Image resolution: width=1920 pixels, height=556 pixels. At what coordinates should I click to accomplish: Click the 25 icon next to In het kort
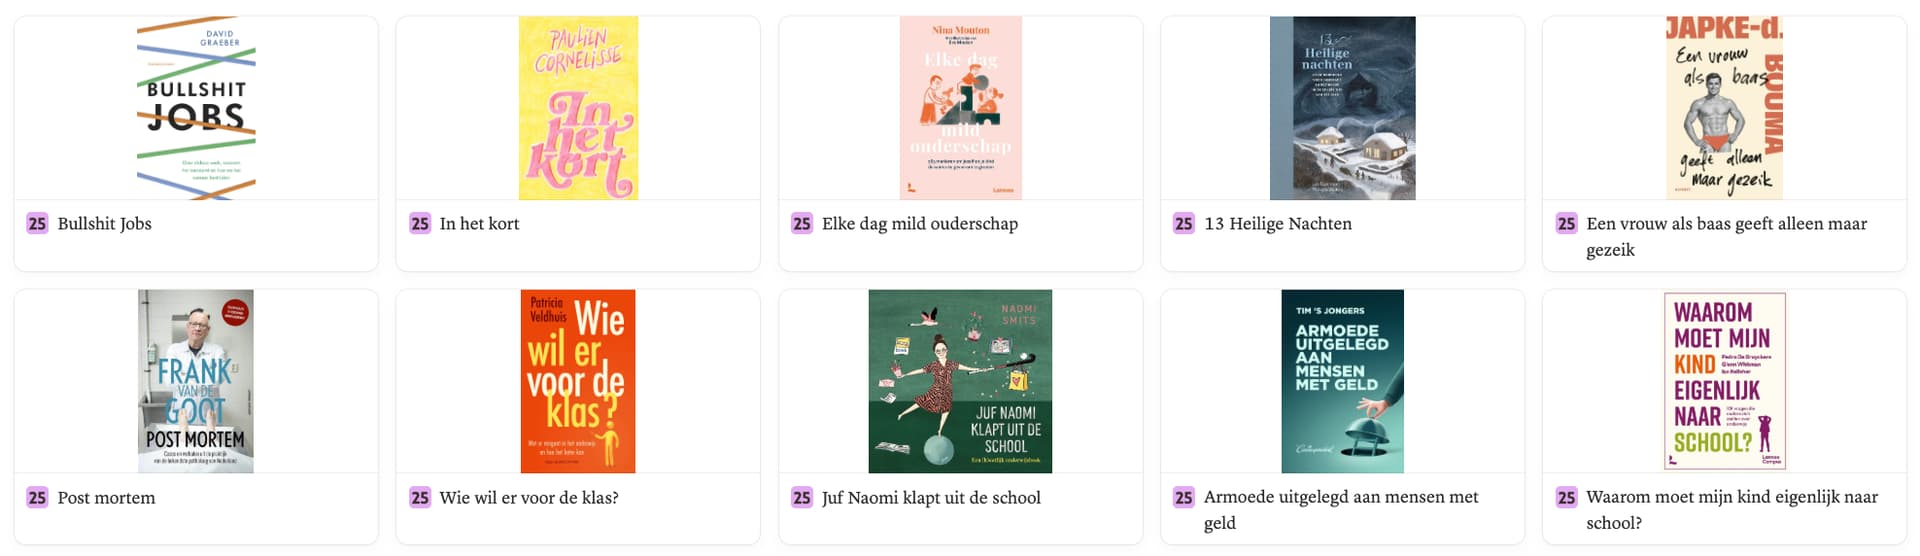420,224
